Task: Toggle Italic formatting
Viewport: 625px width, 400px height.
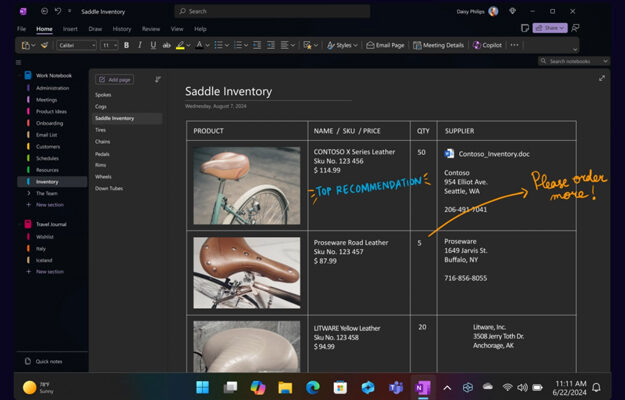Action: 140,45
